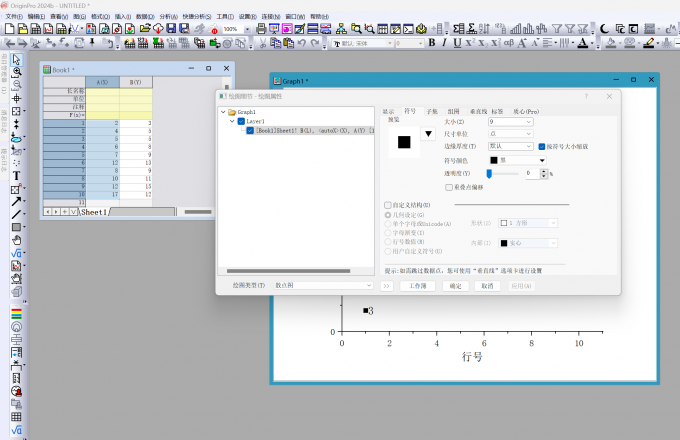The width and height of the screenshot is (680, 440).
Task: Click the color palette bars icon in left toolbar
Action: click(16, 314)
